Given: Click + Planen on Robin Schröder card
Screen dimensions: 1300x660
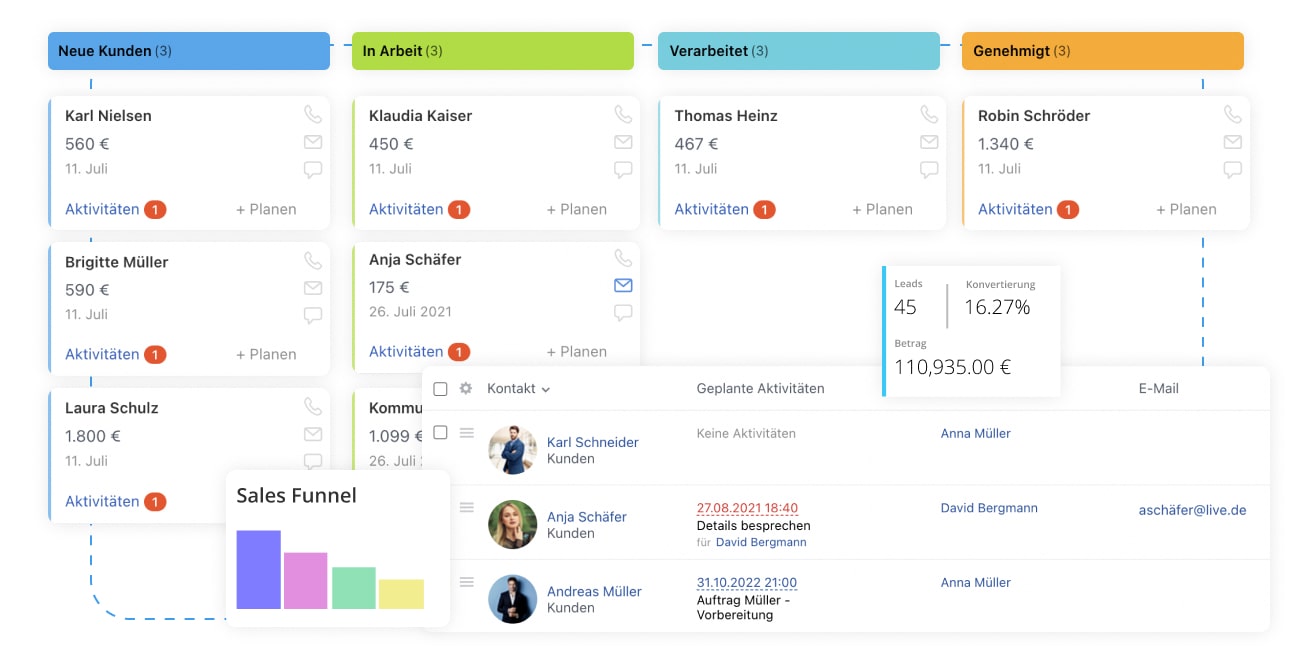Looking at the screenshot, I should tap(1186, 209).
